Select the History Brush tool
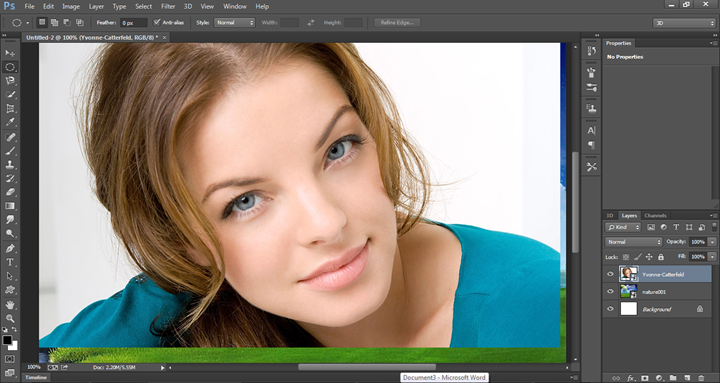Viewport: 720px width, 383px height. click(x=10, y=178)
